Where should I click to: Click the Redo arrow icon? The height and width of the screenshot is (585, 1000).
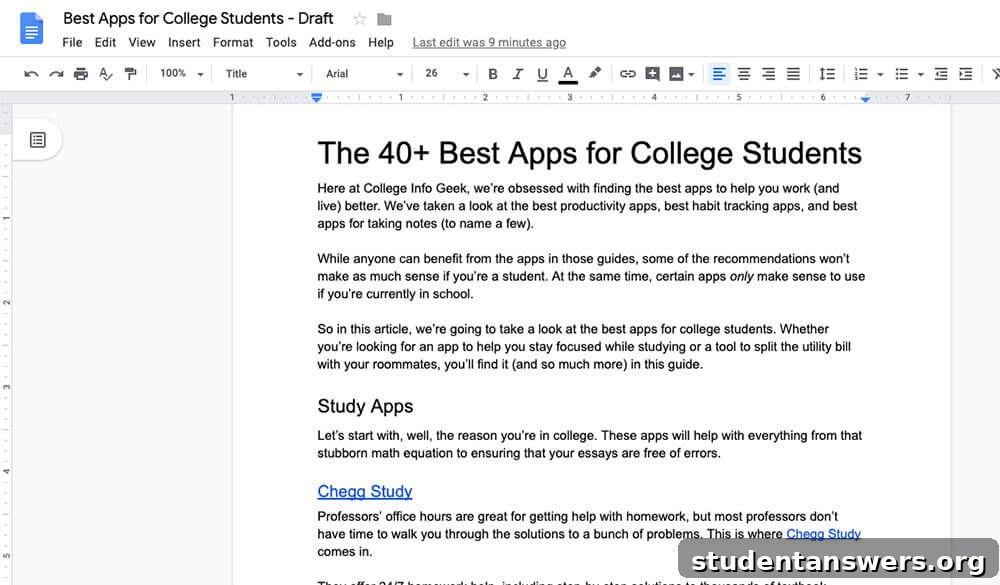[56, 74]
